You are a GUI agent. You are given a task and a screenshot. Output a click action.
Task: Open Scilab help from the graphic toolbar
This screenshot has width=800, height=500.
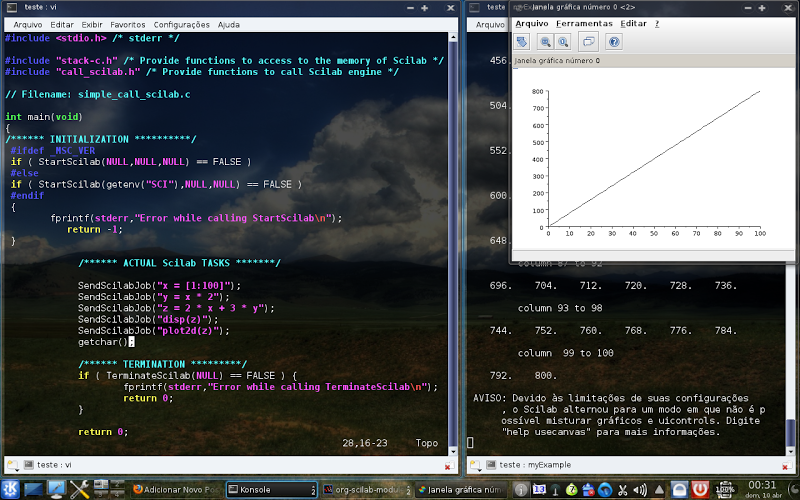614,42
